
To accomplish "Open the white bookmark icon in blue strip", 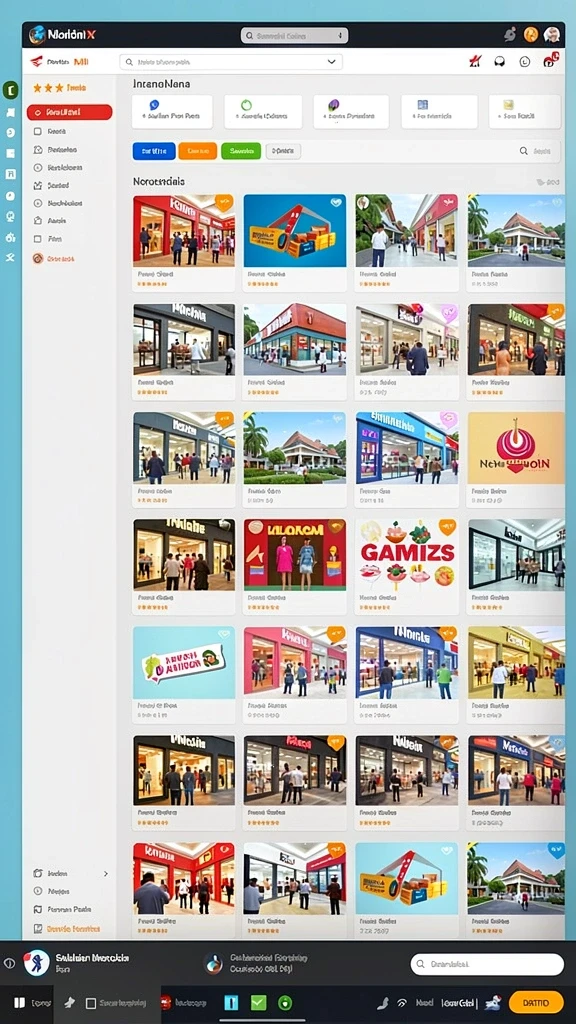I will [x=10, y=112].
